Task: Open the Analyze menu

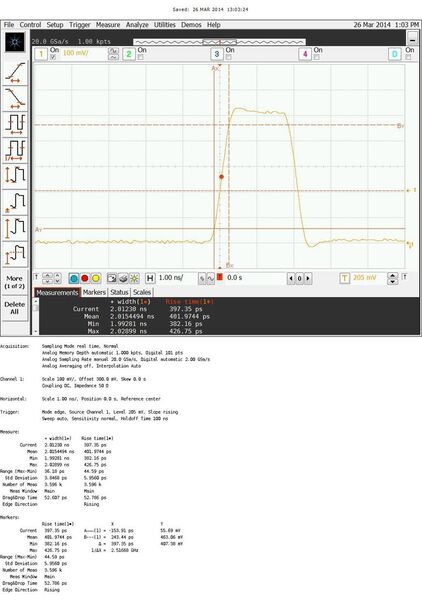Action: pos(137,24)
